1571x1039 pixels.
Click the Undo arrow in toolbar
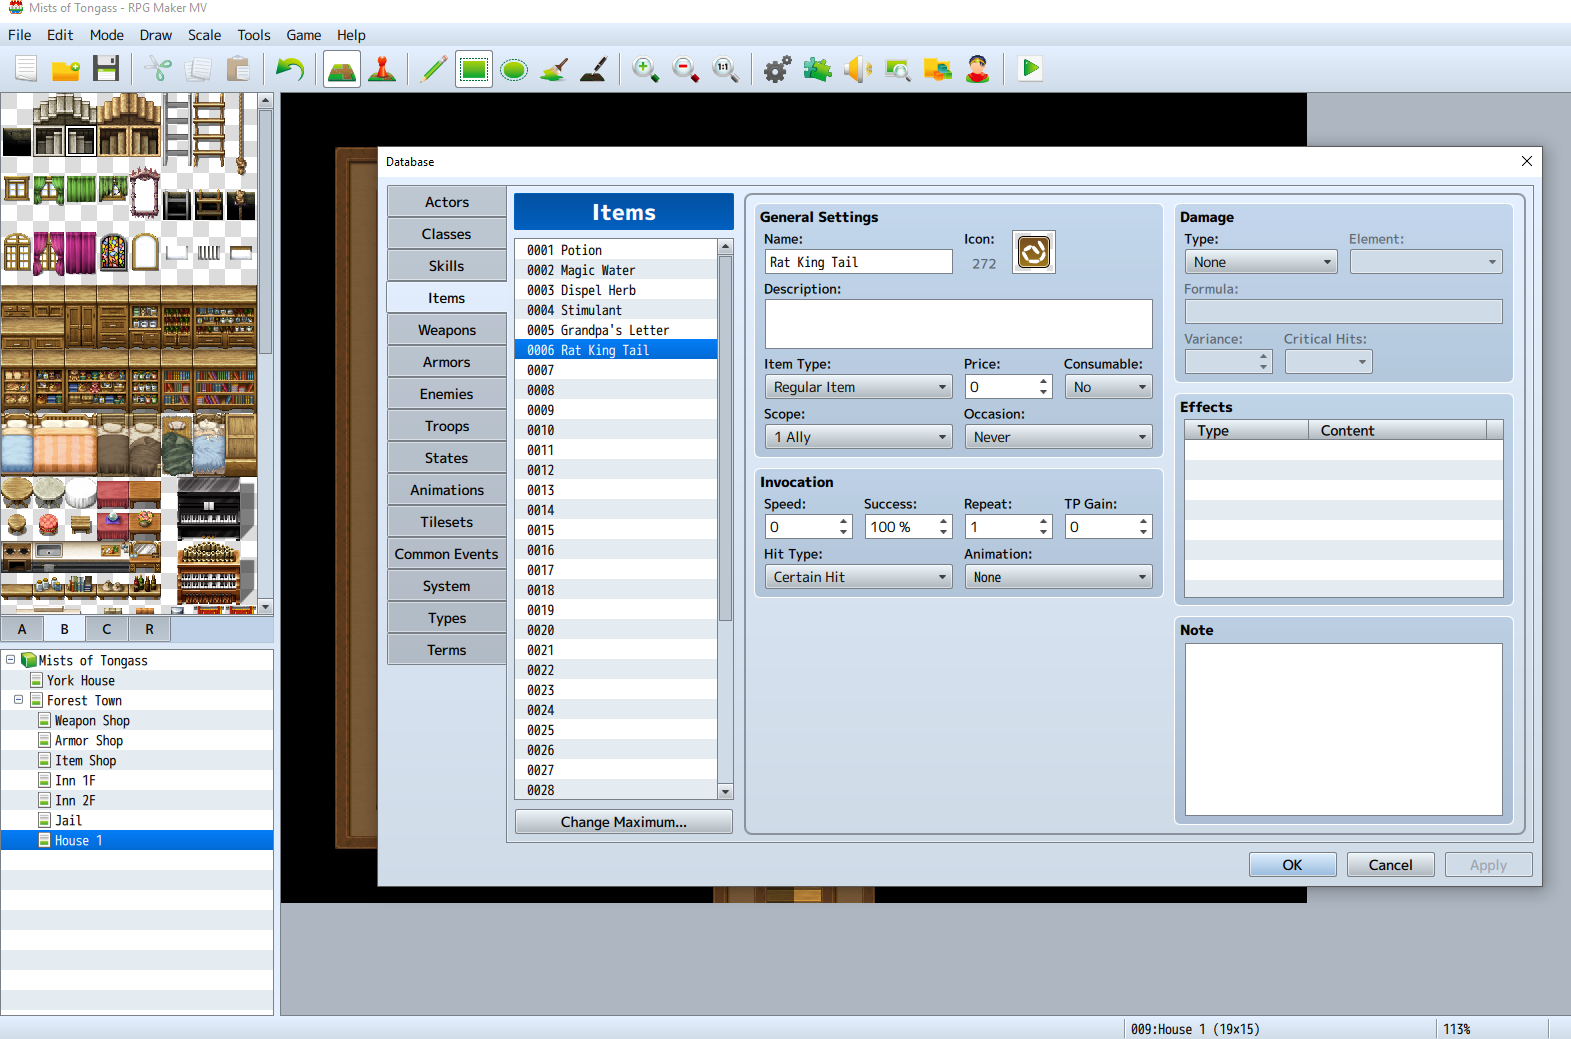290,69
